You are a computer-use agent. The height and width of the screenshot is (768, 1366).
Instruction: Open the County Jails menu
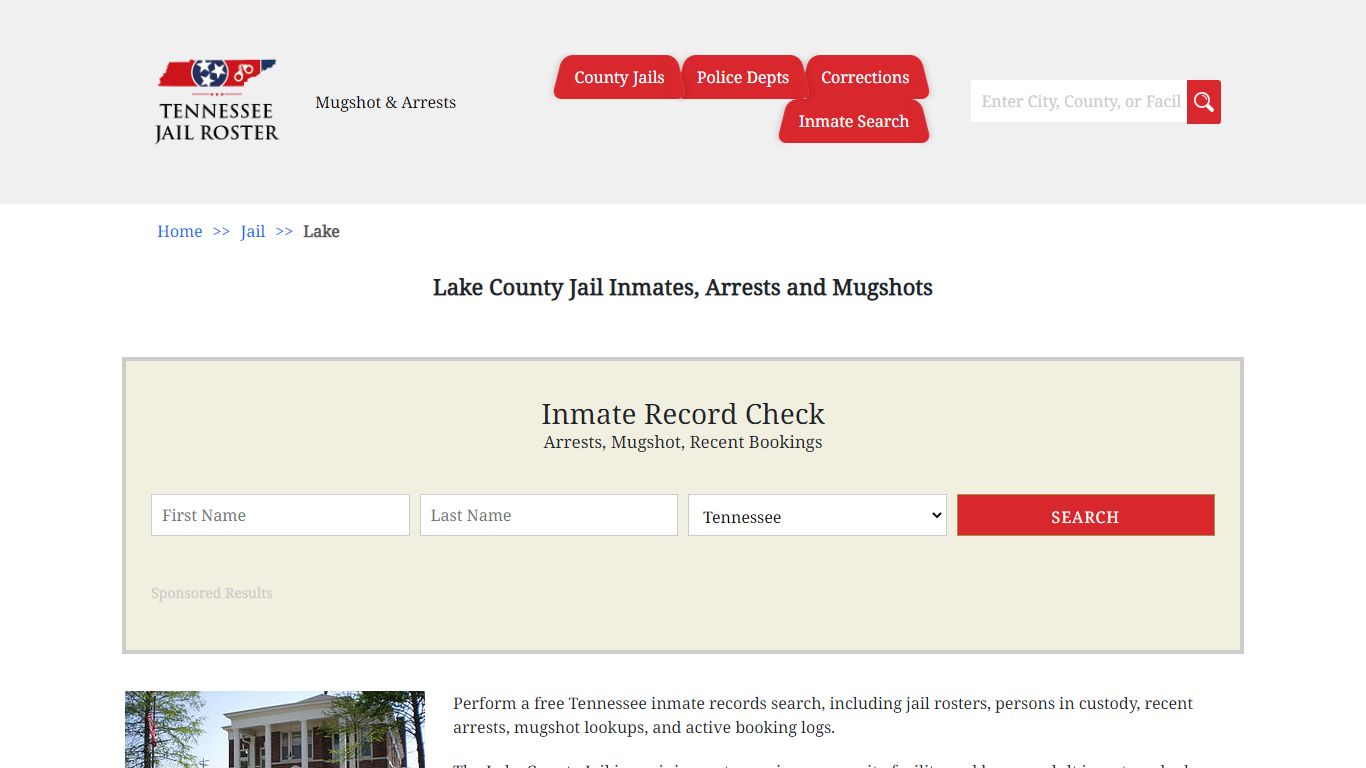click(619, 77)
